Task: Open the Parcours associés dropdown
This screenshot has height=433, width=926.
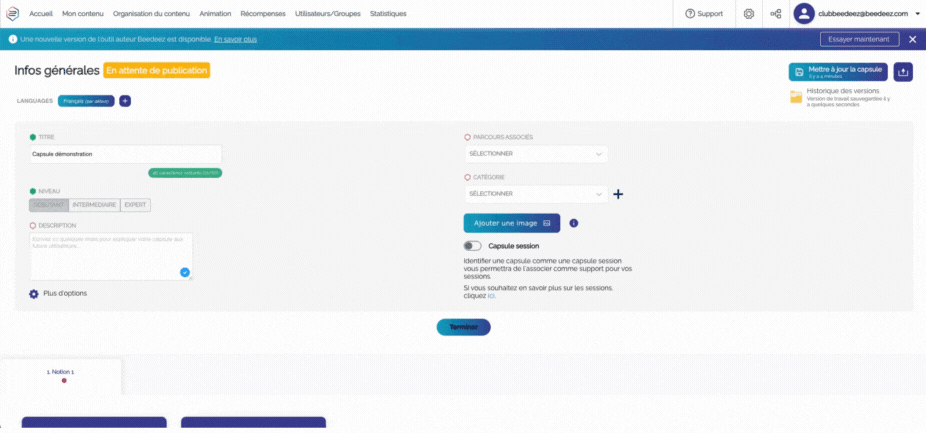Action: point(536,154)
